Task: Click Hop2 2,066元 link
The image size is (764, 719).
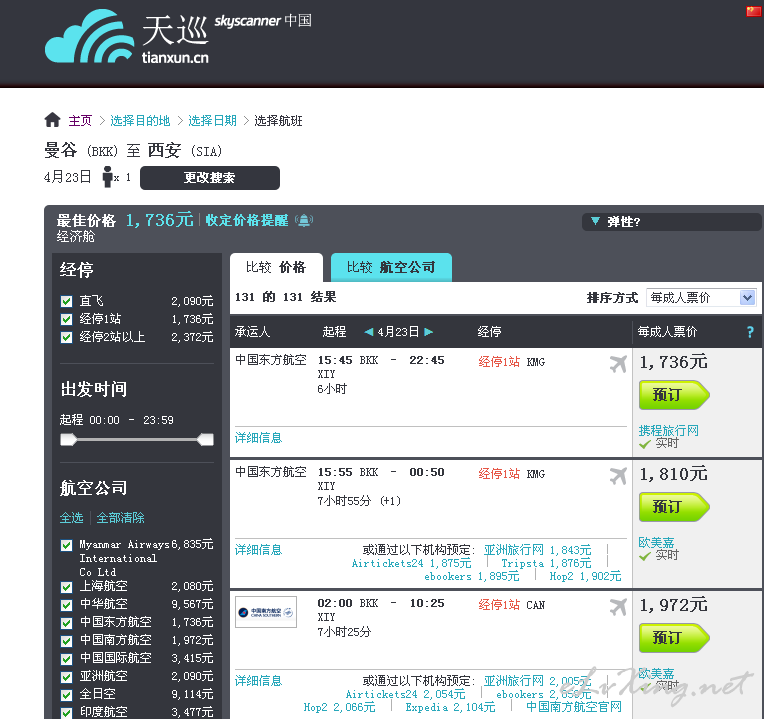Action: point(339,707)
